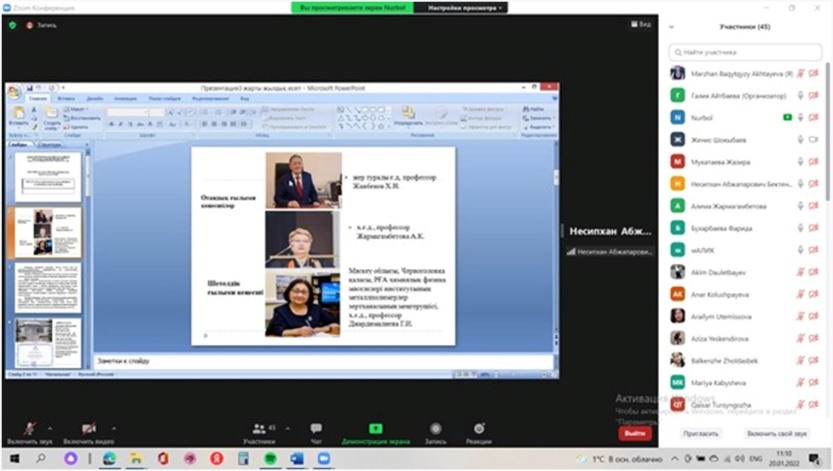The image size is (833, 471).
Task: Click green Демонстрация экрана share icon
Action: [375, 429]
